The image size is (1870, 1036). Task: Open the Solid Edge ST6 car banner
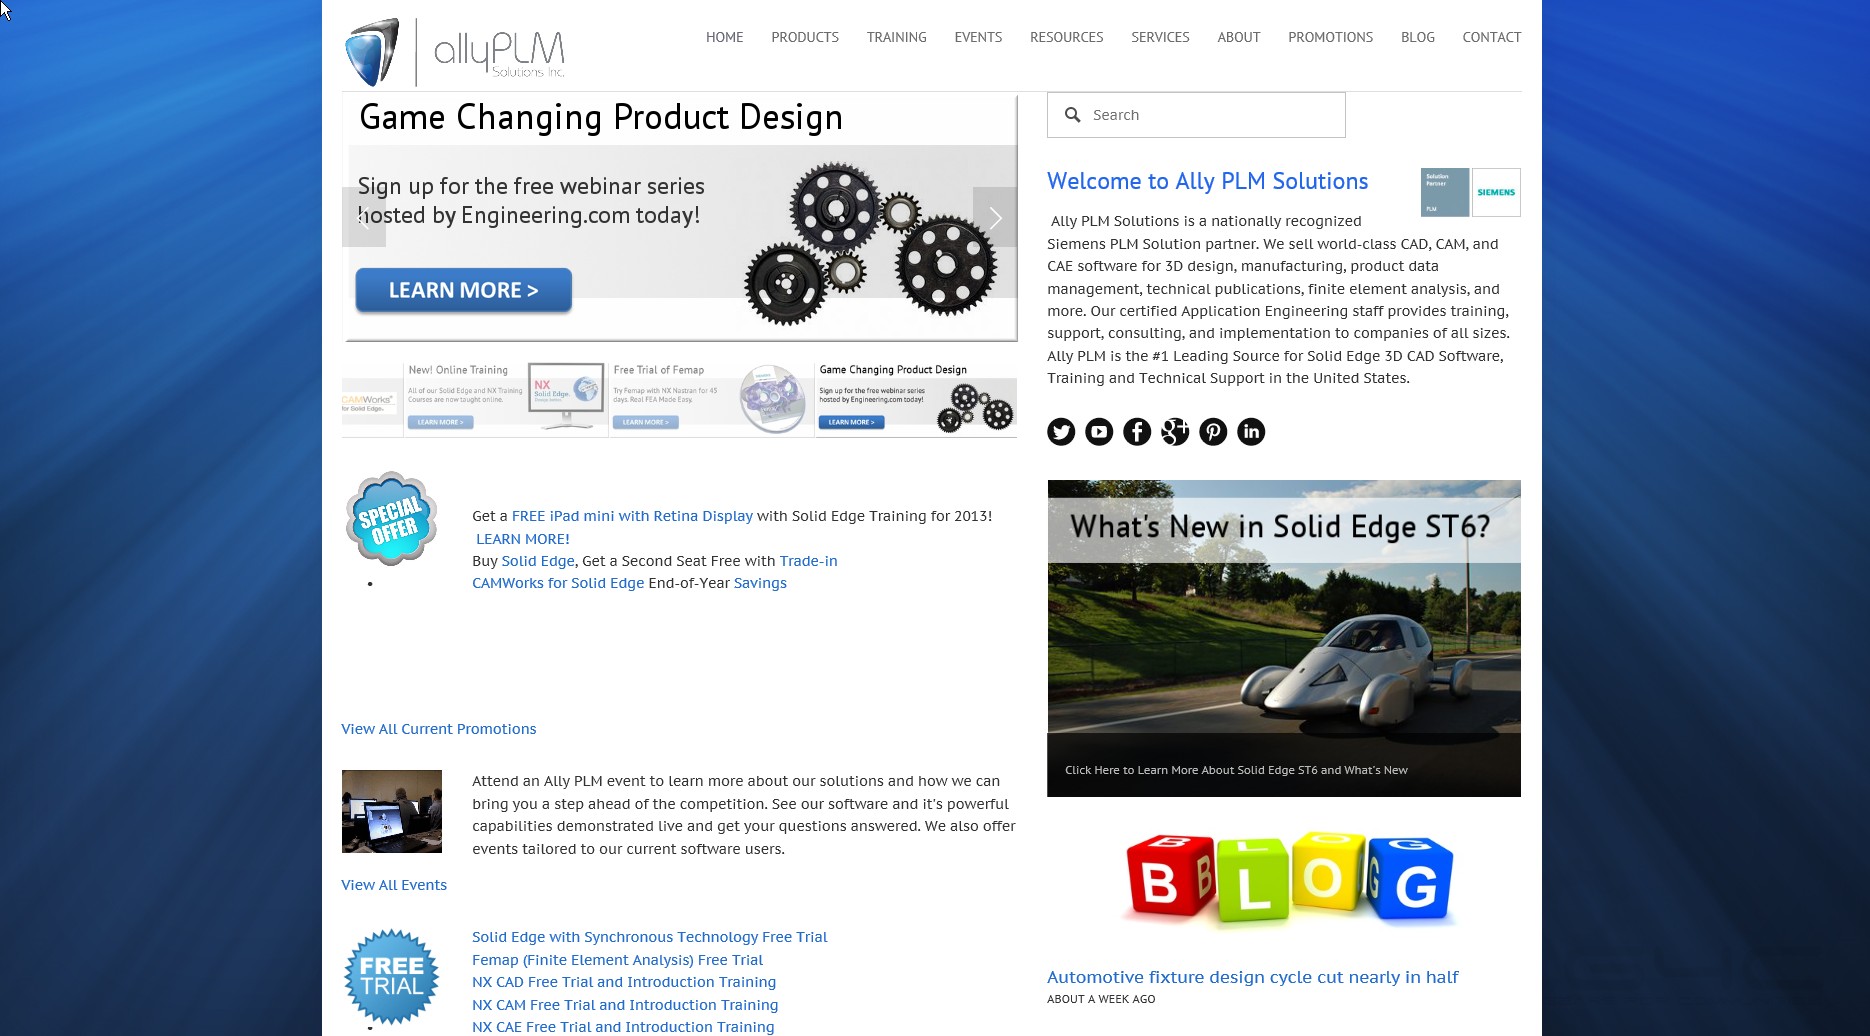1284,638
